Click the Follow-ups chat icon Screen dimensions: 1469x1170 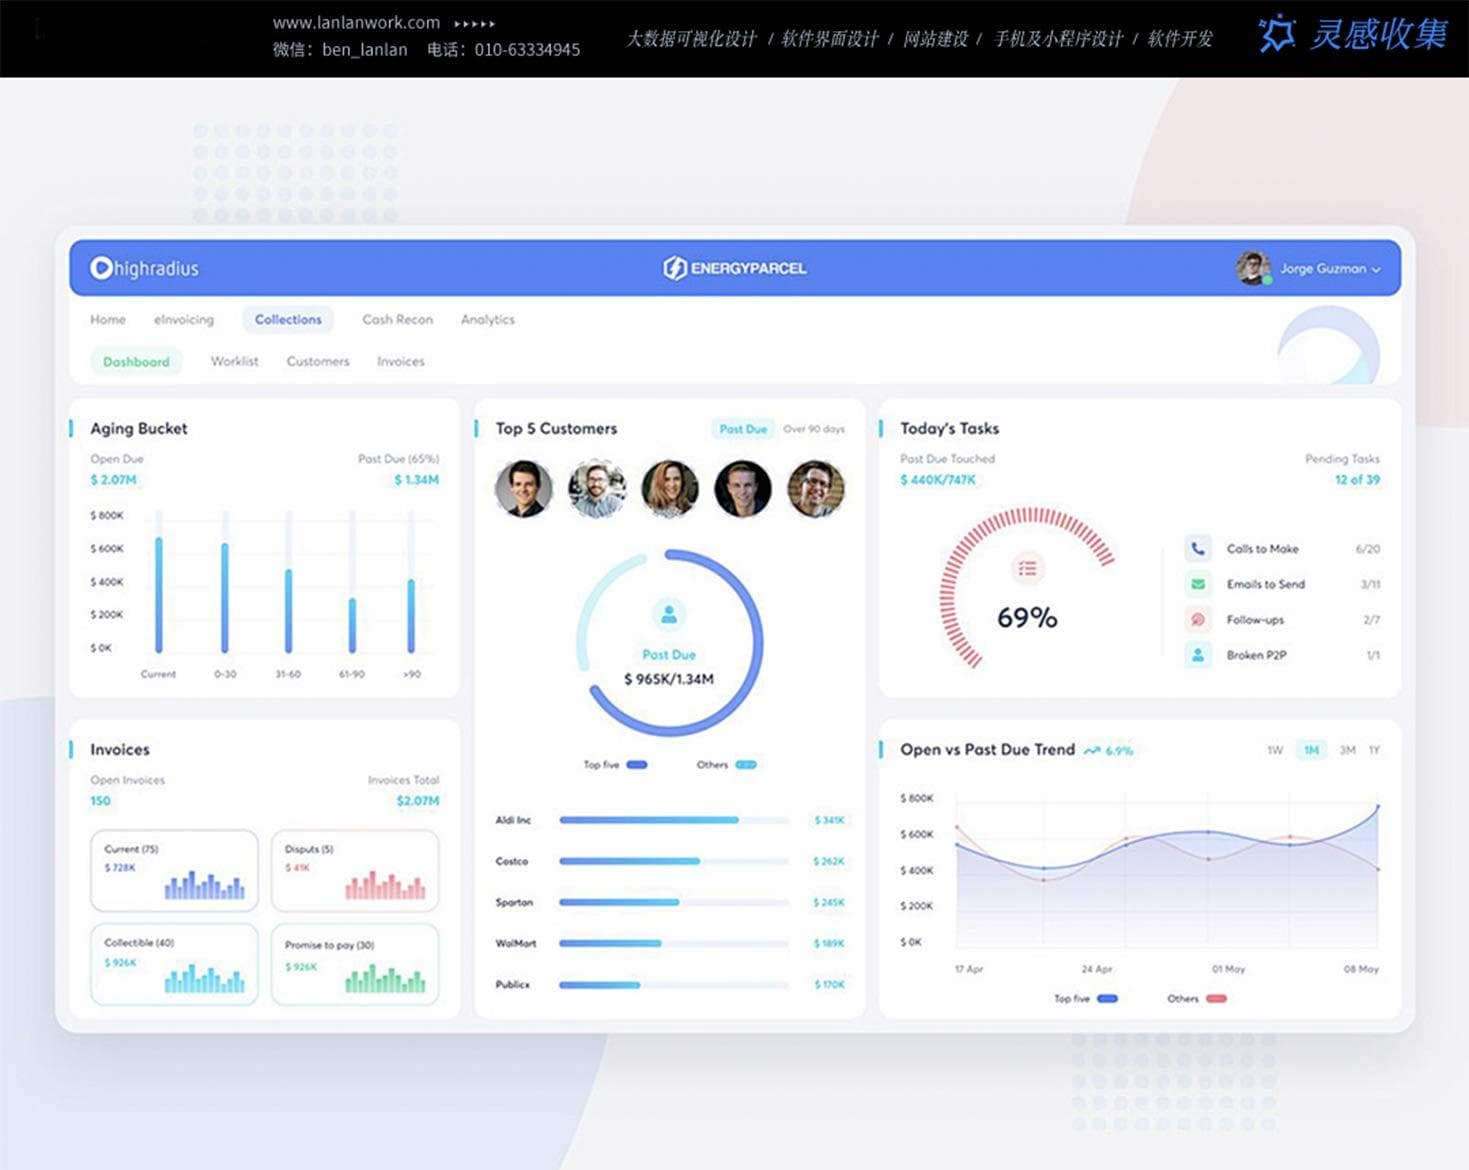pyautogui.click(x=1198, y=620)
